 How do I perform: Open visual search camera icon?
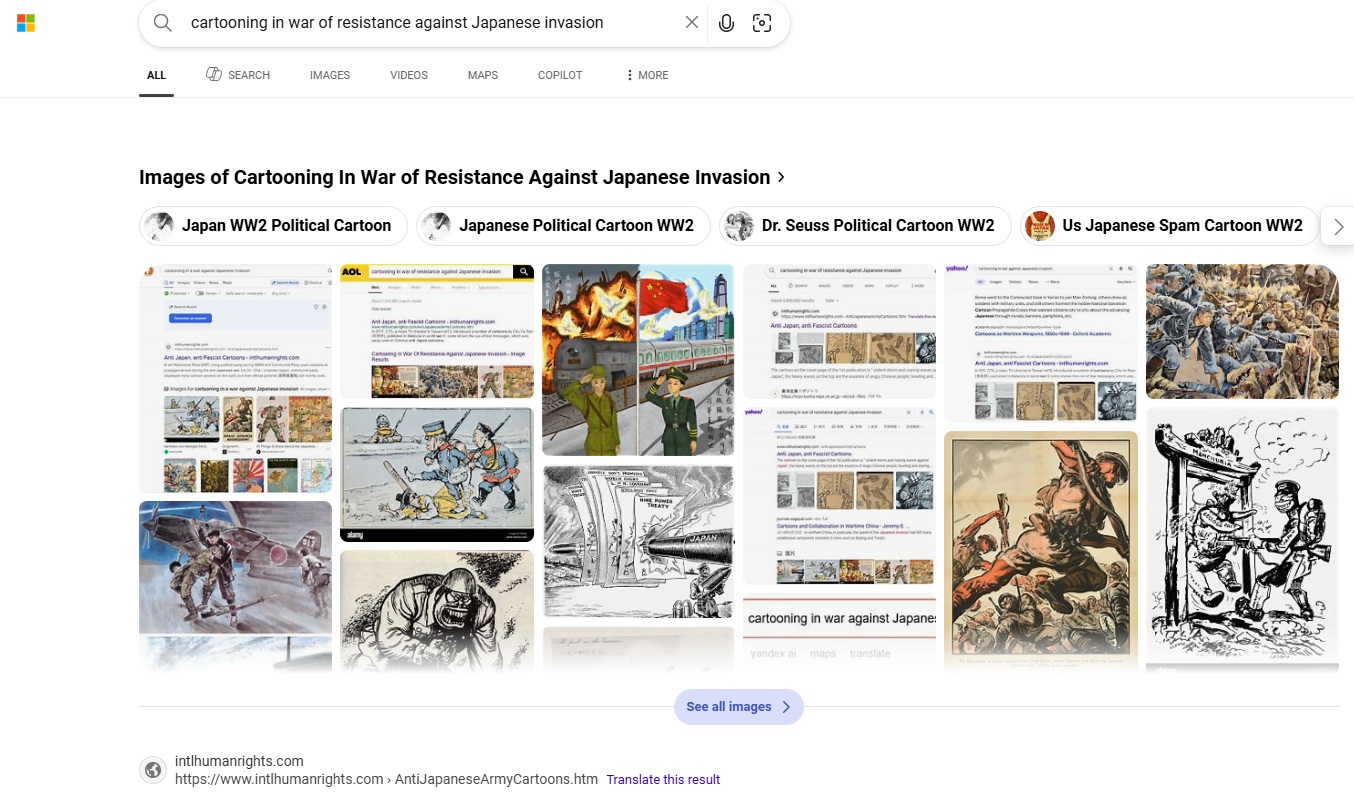(x=762, y=23)
